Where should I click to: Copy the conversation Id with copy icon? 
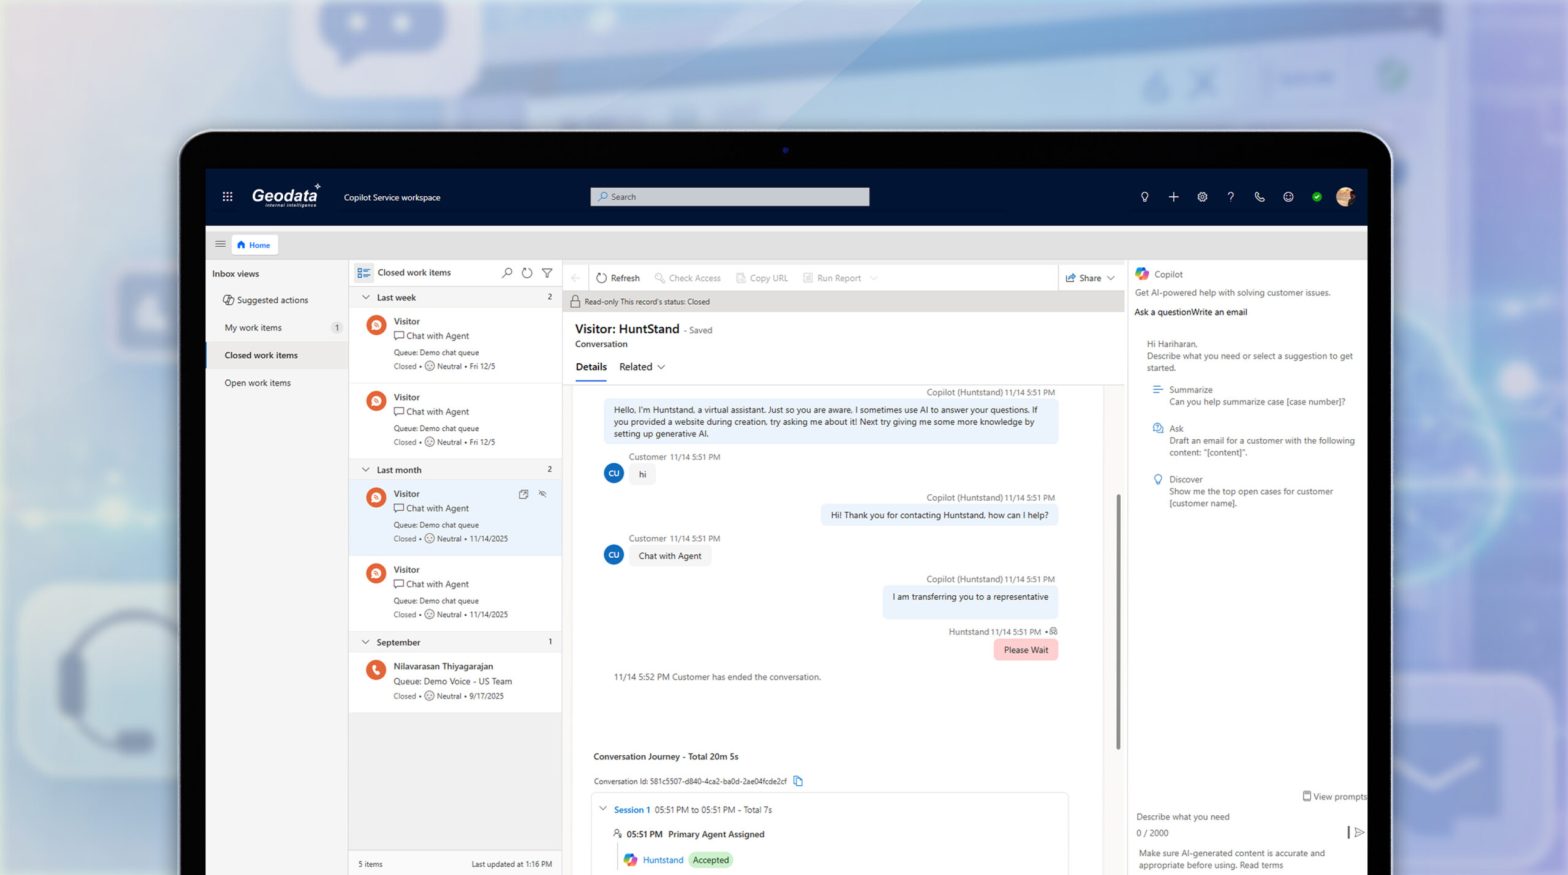tap(798, 781)
